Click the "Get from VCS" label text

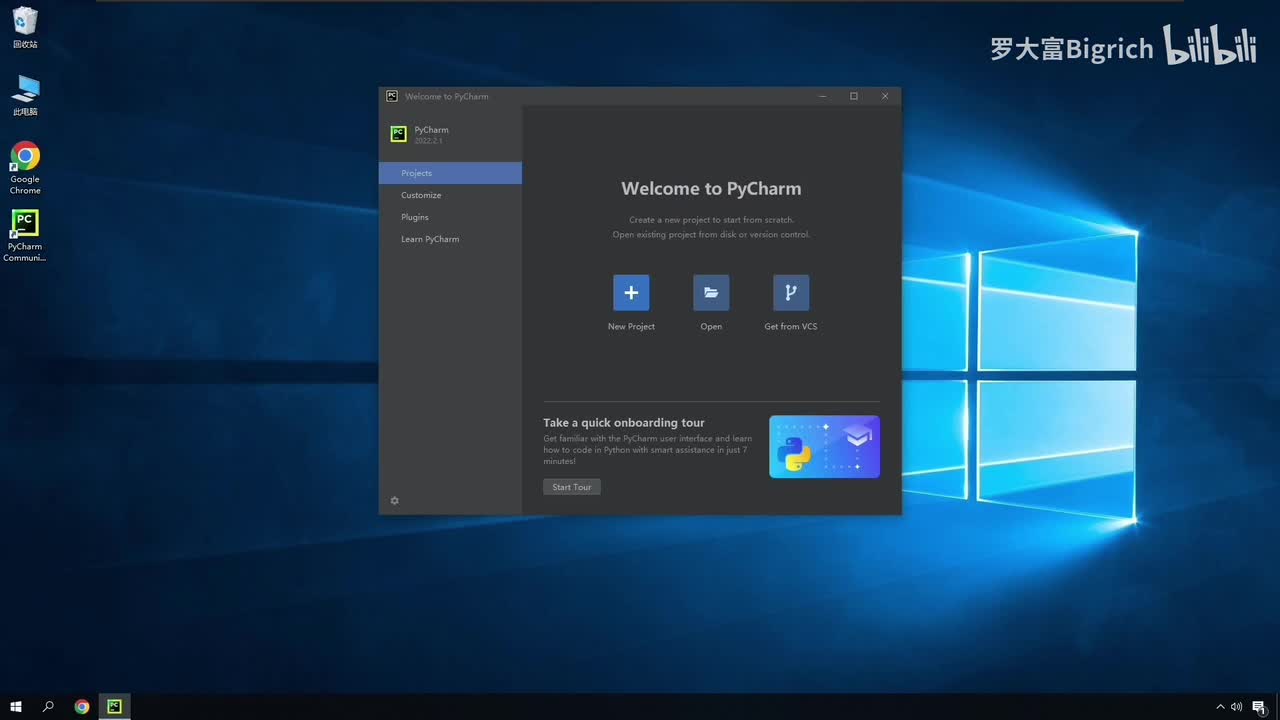791,327
